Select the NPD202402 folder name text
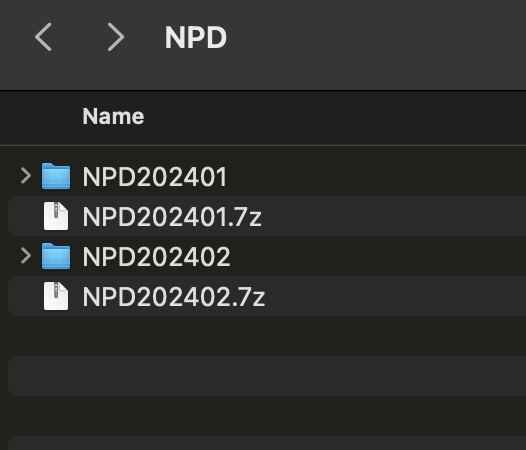The width and height of the screenshot is (526, 450). [x=156, y=257]
